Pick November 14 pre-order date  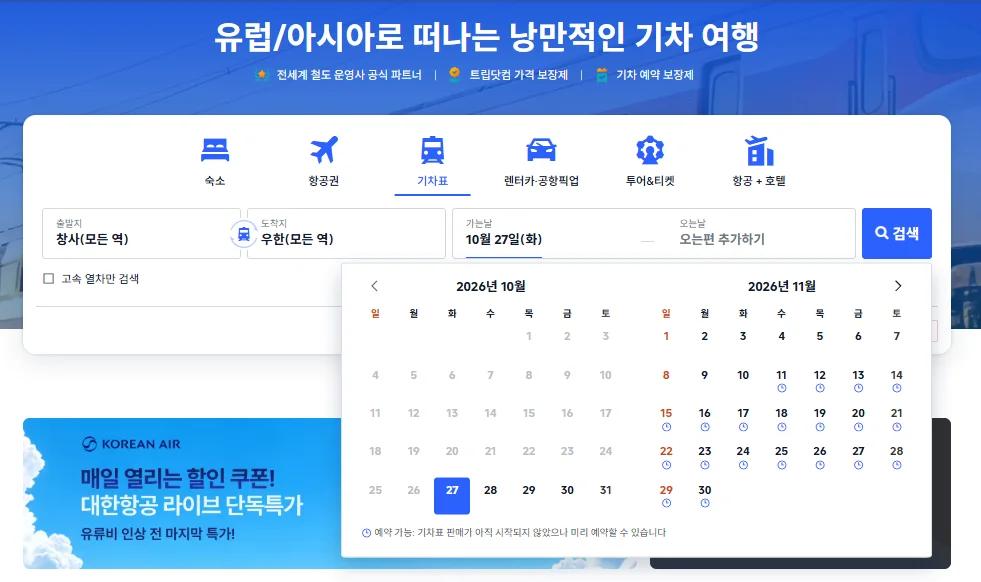pos(897,380)
